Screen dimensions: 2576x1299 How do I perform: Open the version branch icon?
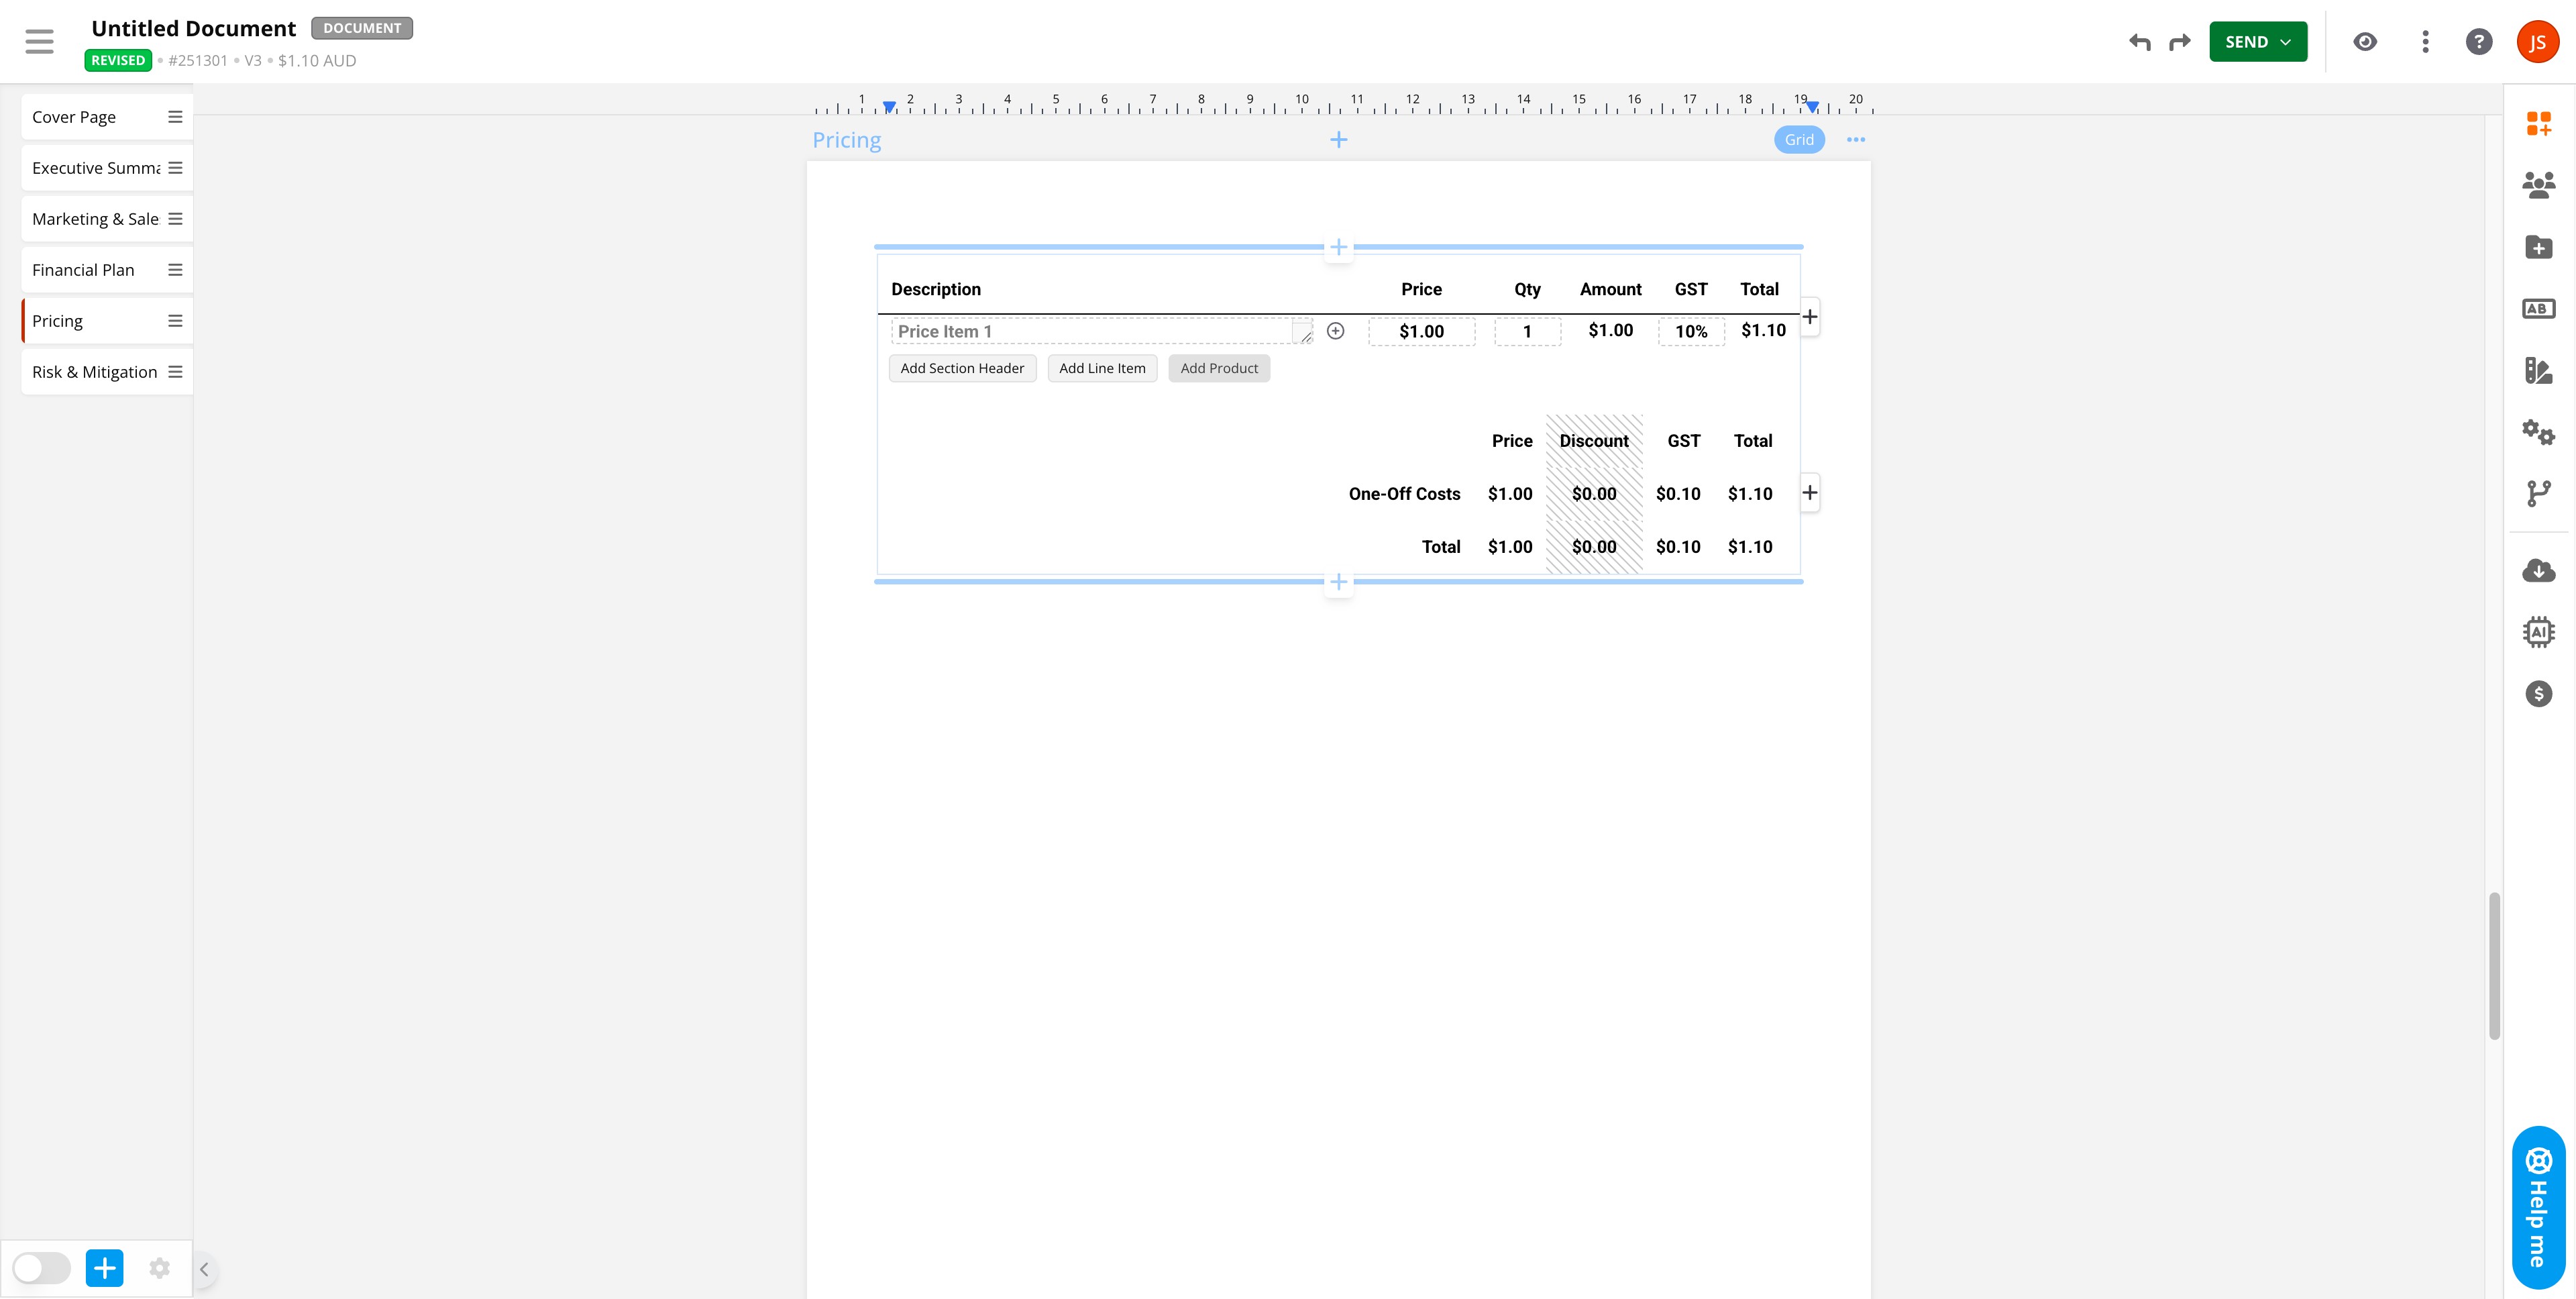click(2538, 493)
